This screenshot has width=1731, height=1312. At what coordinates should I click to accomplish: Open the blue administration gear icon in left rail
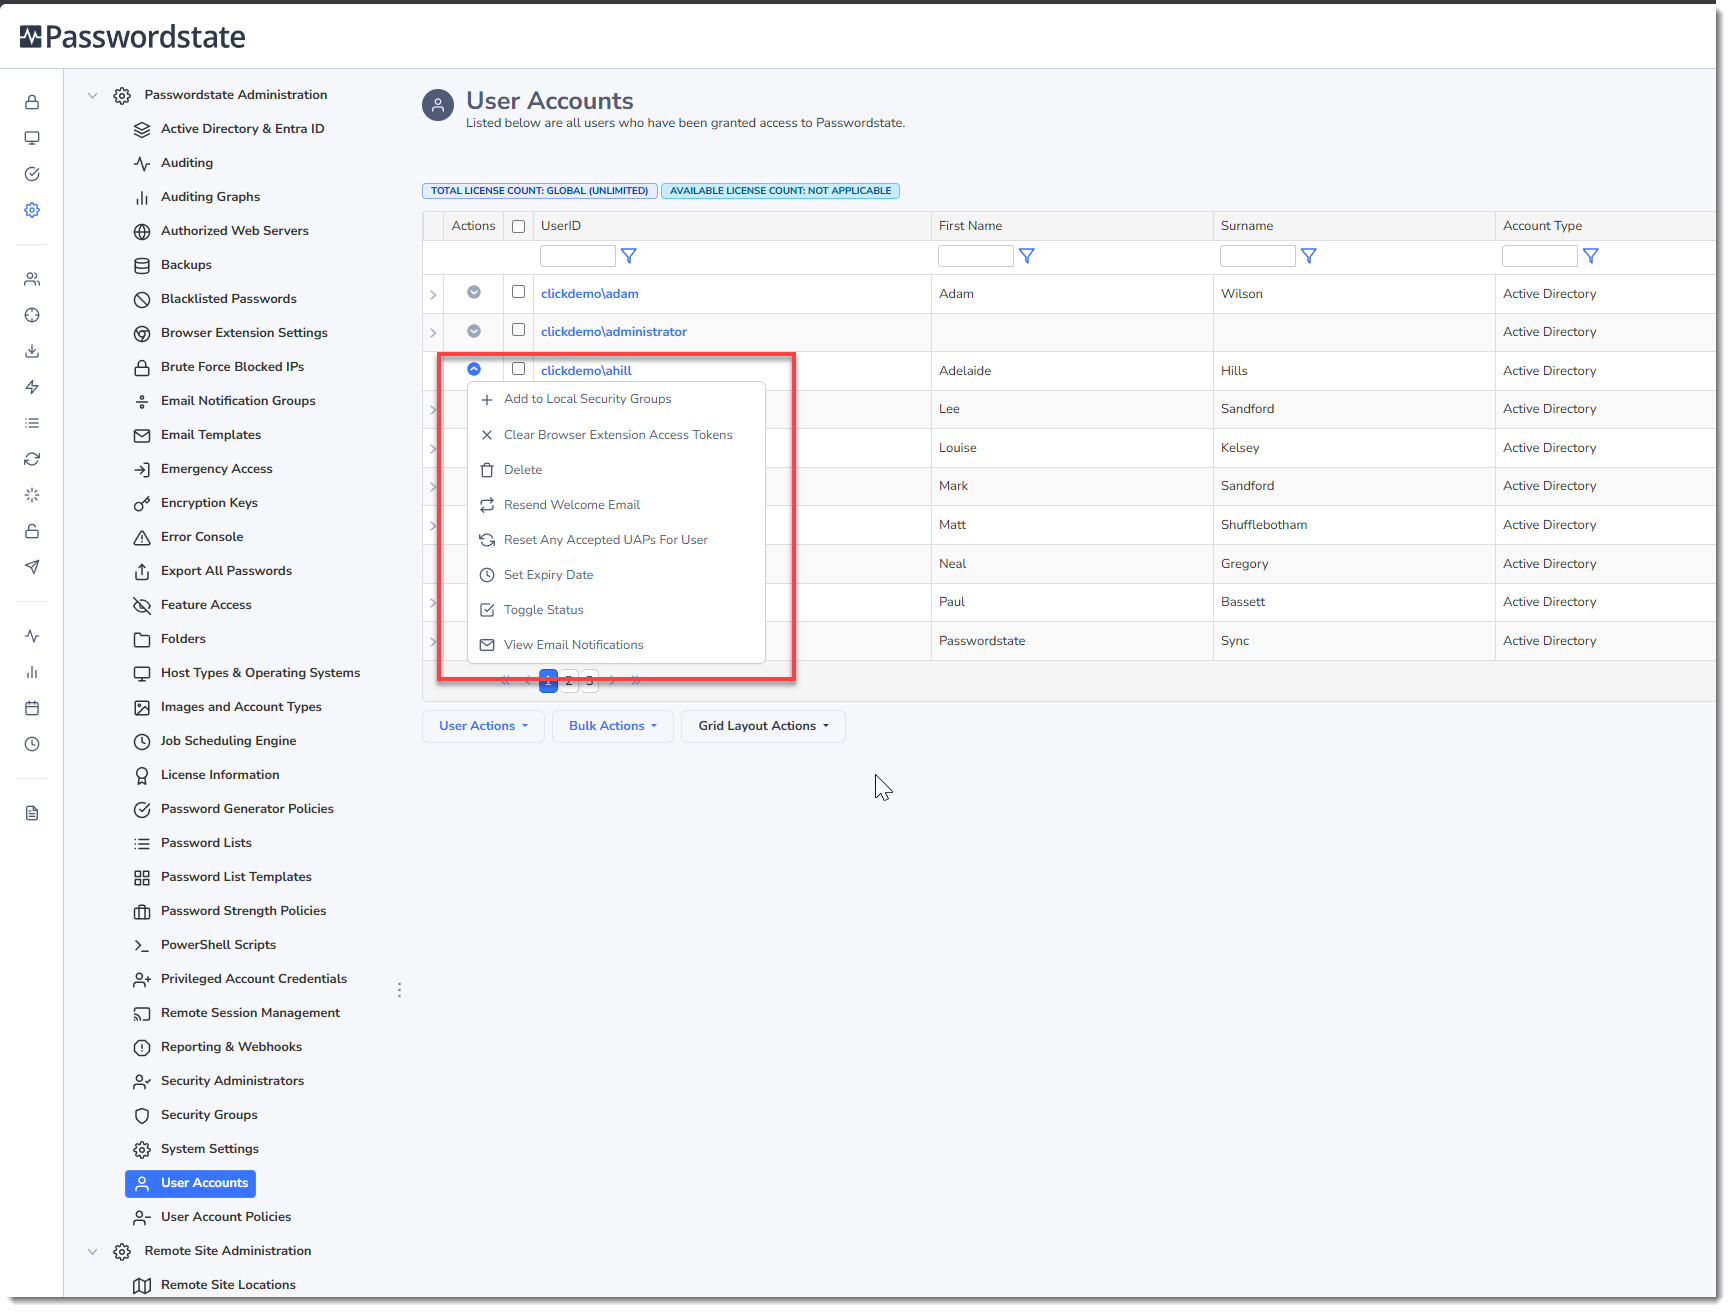click(32, 210)
